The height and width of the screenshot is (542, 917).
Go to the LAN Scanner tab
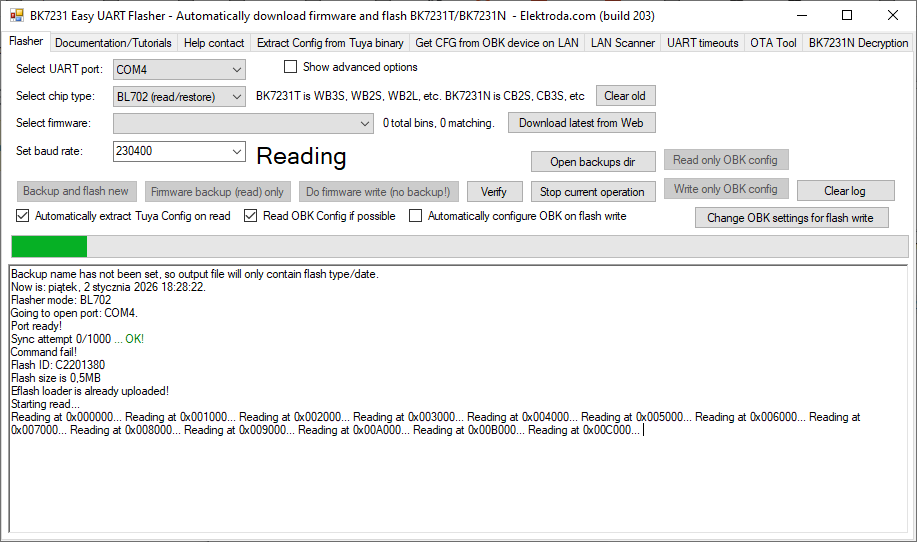pyautogui.click(x=623, y=43)
